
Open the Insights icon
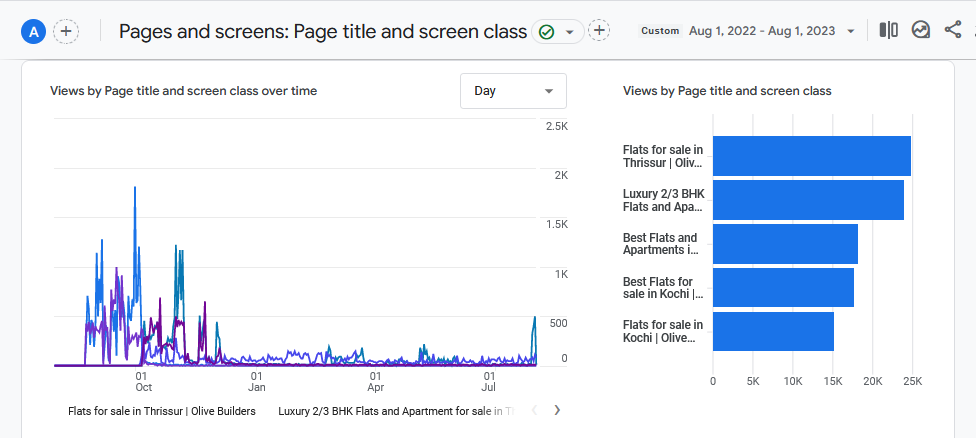[x=921, y=30]
